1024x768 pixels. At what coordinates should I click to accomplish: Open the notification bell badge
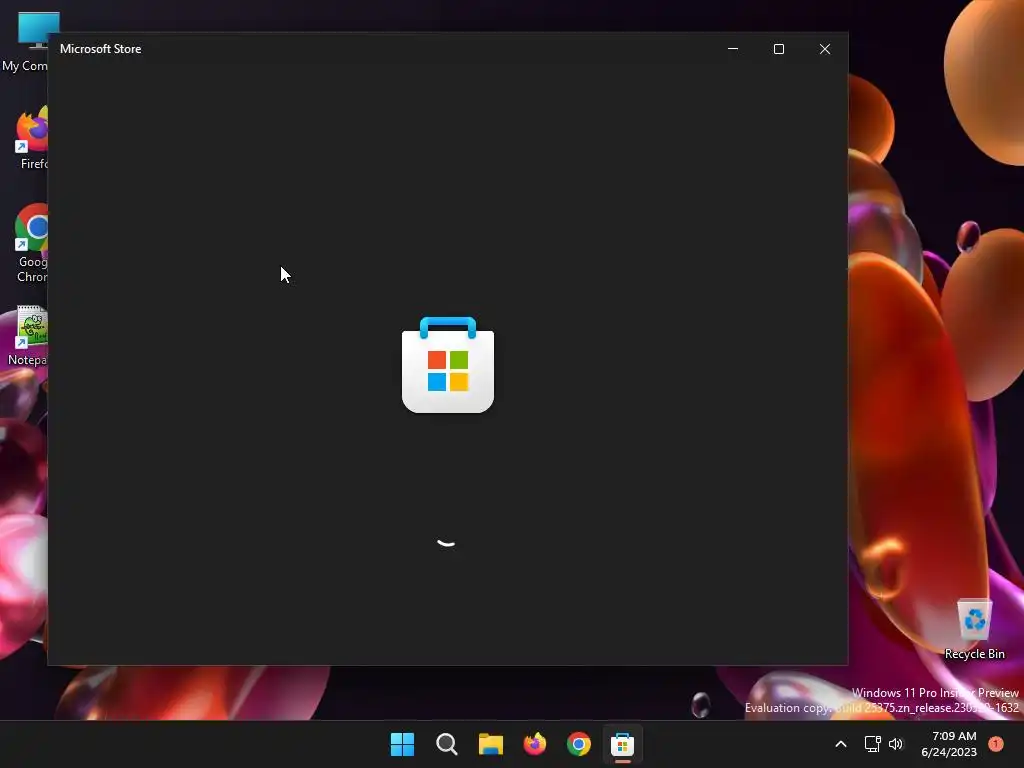[996, 744]
